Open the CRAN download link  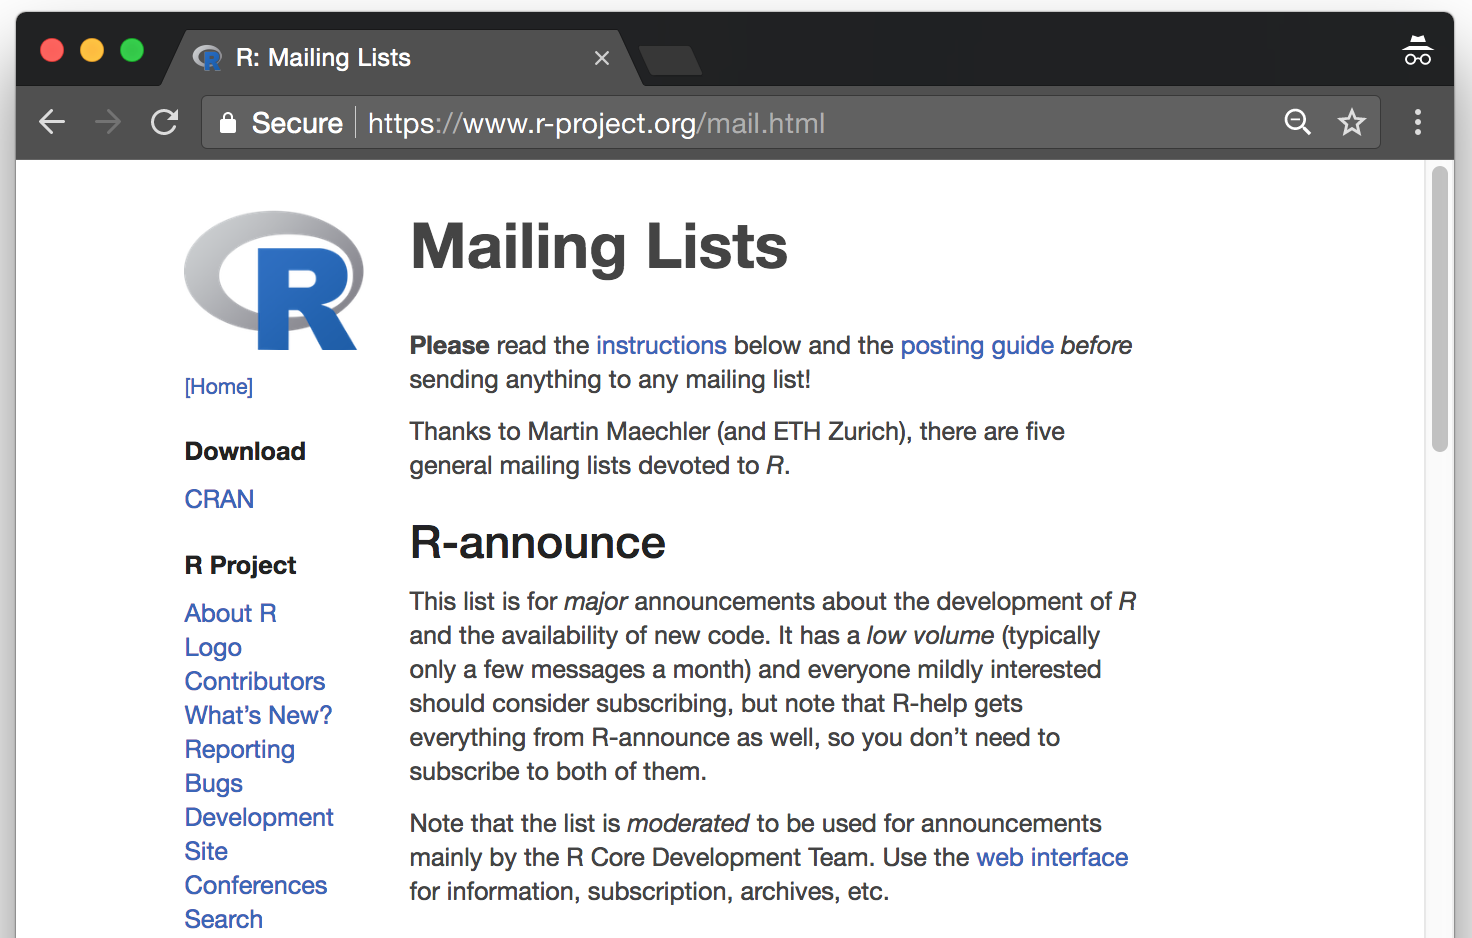219,499
